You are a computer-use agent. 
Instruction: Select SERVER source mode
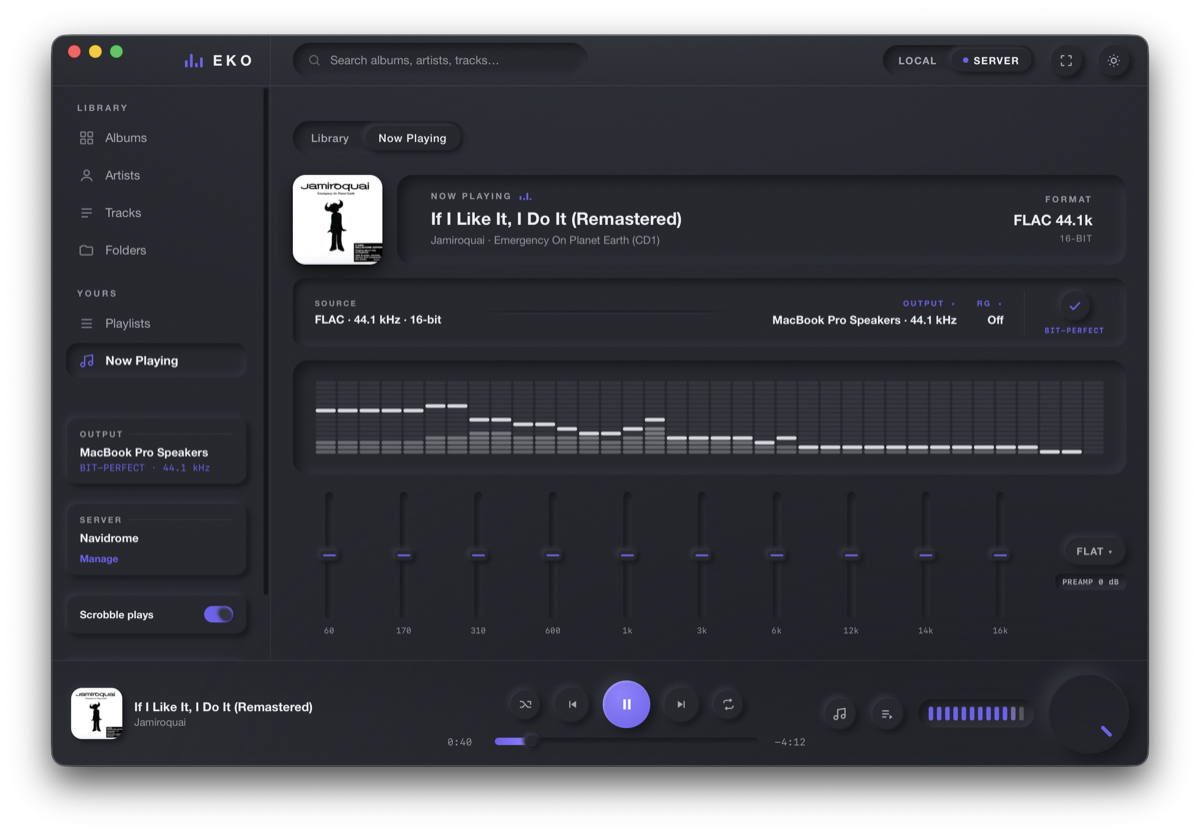tap(991, 61)
